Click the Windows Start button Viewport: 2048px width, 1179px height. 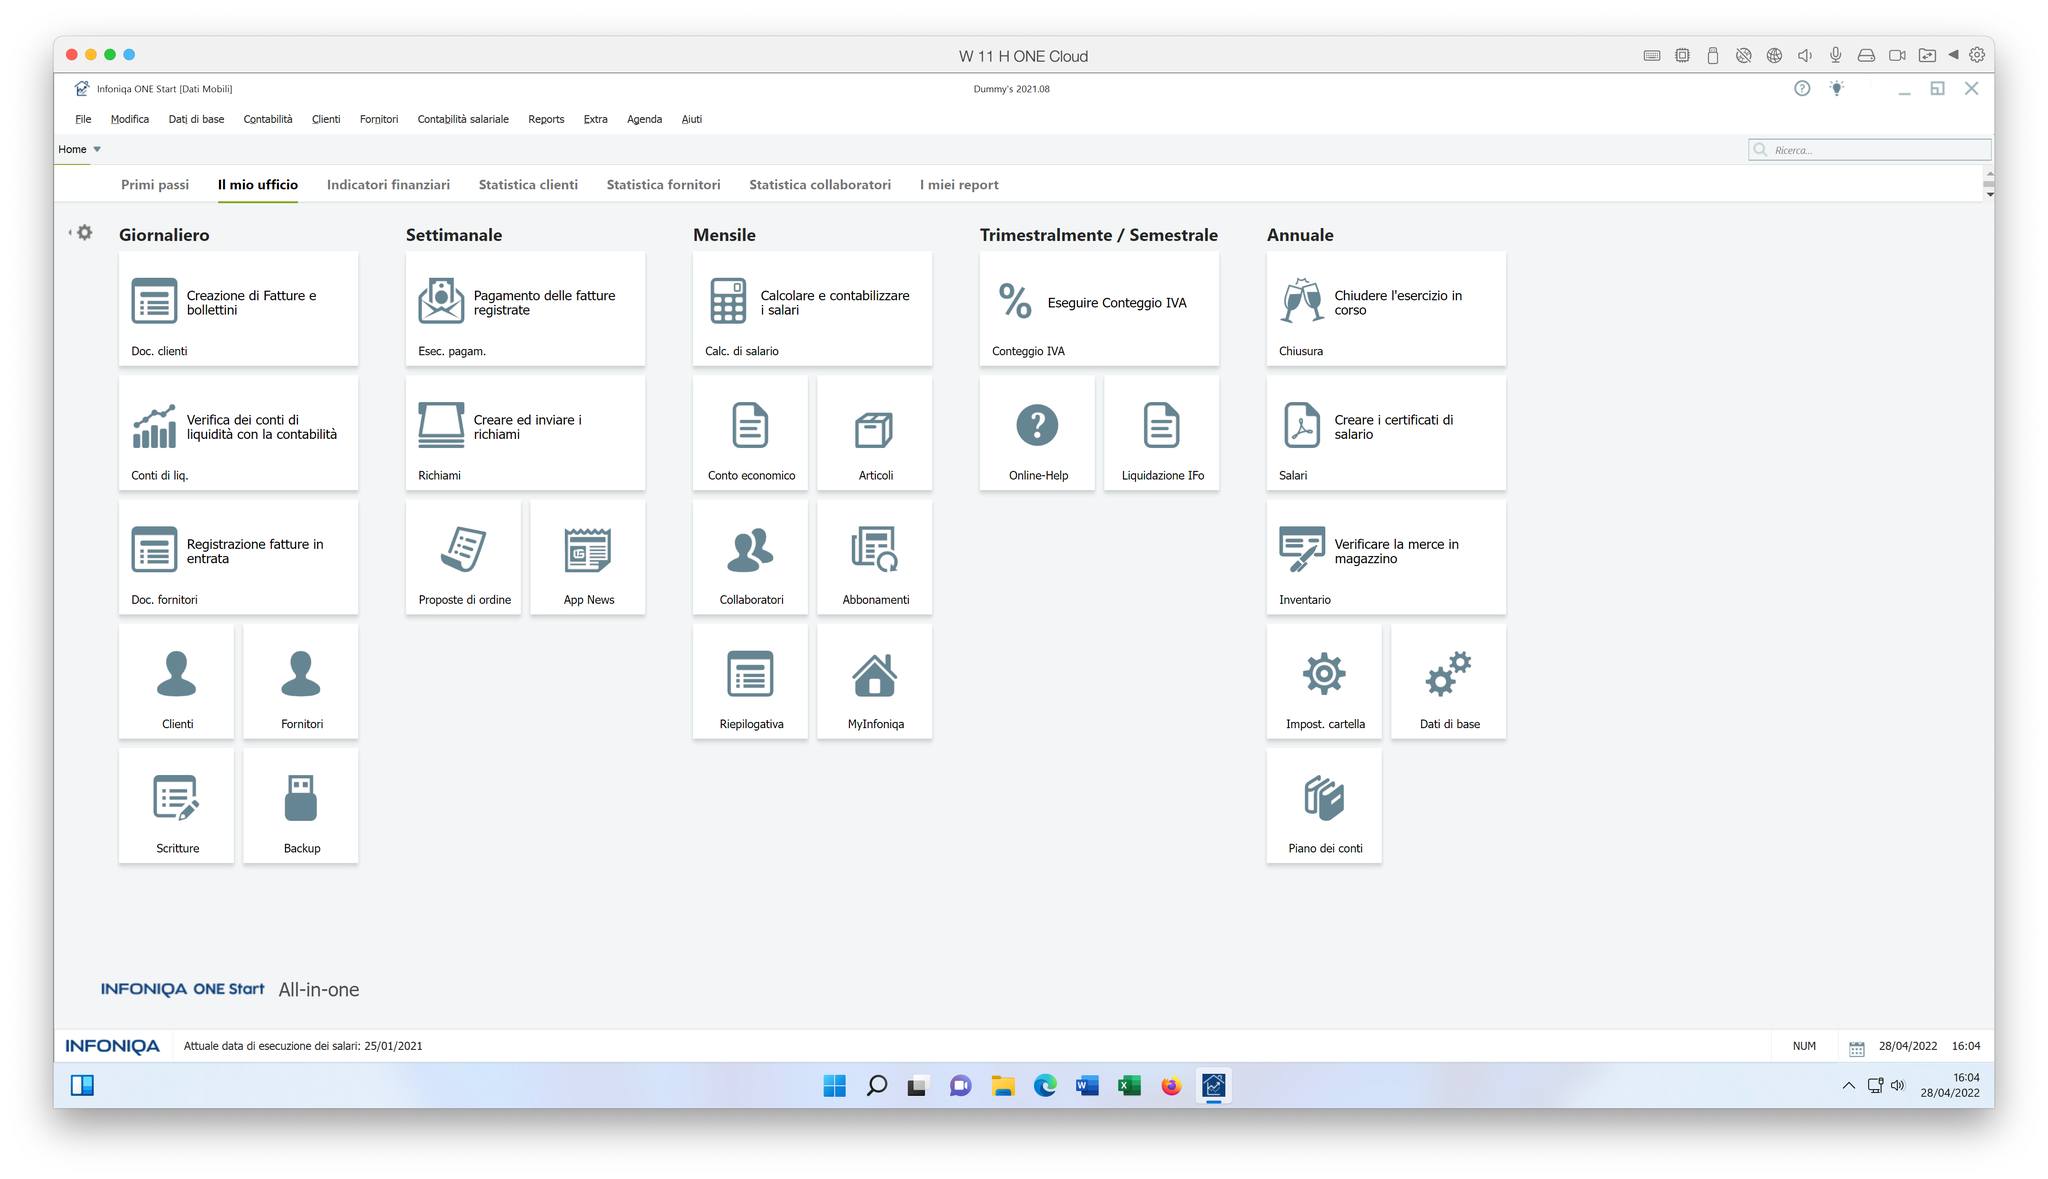click(x=834, y=1086)
